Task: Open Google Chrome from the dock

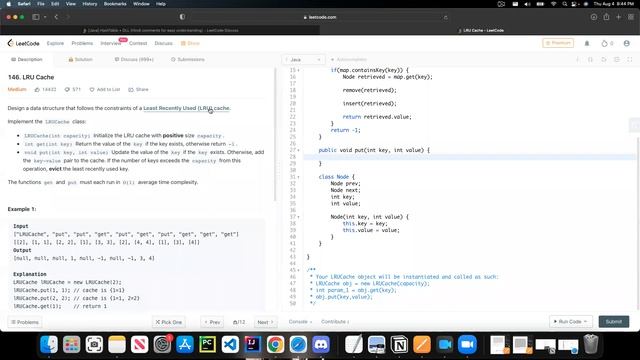Action: [x=276, y=344]
